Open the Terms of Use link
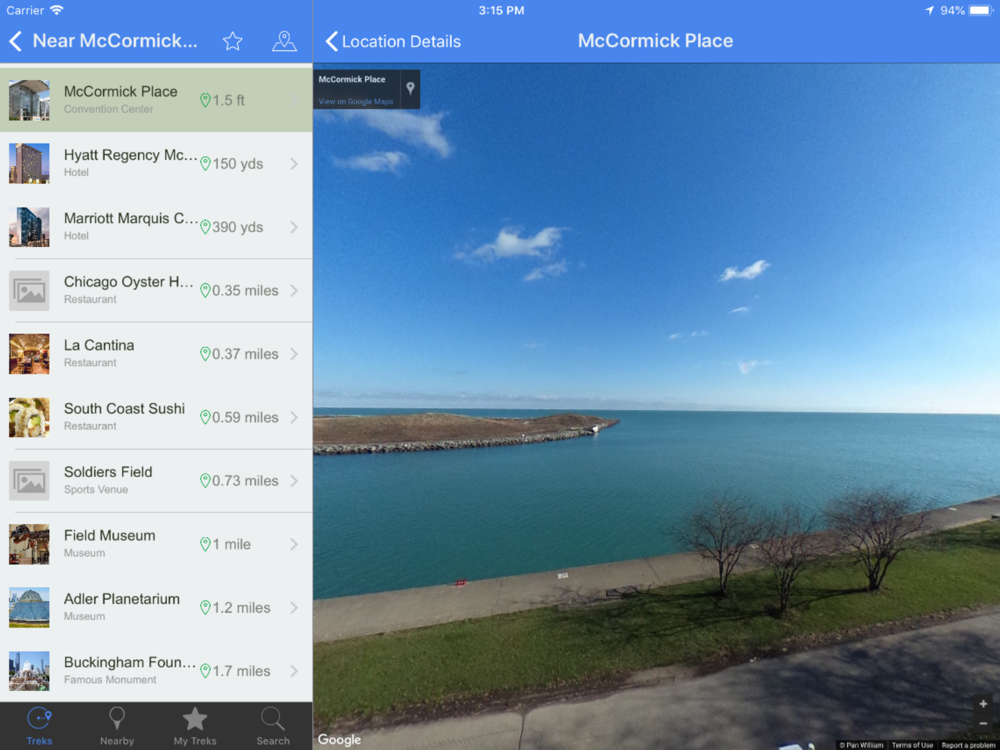Viewport: 1000px width, 750px height. [912, 745]
